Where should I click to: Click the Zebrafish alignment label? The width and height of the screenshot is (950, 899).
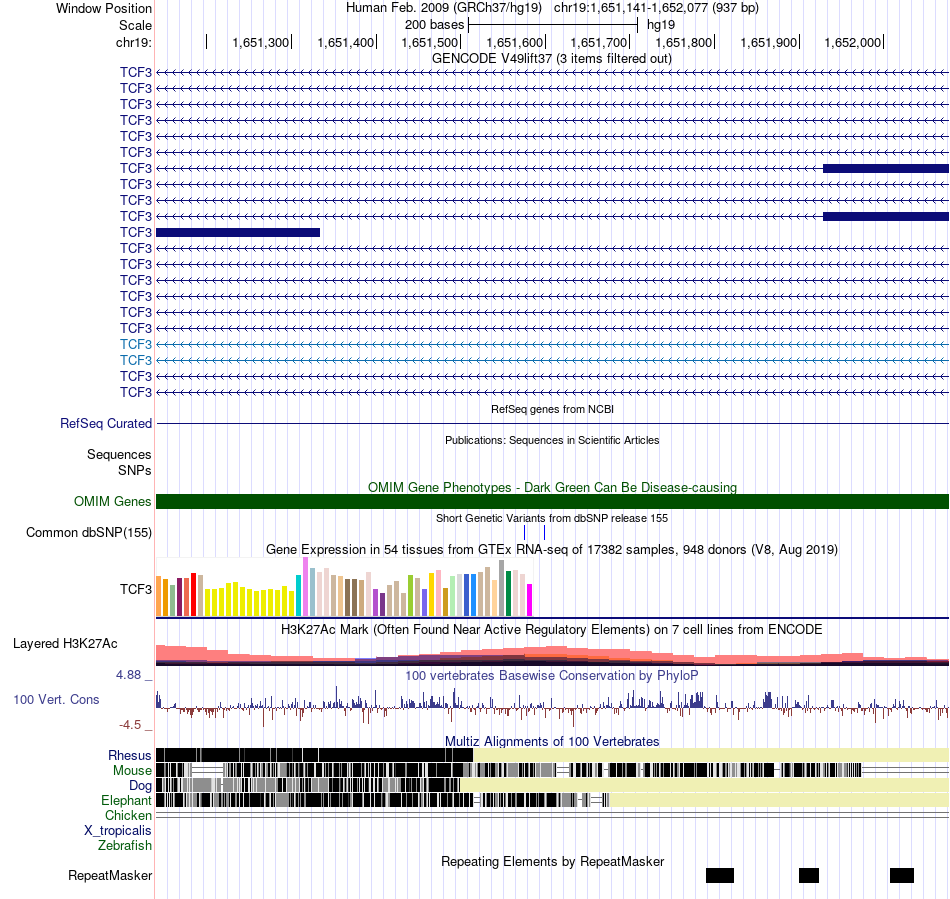click(125, 846)
